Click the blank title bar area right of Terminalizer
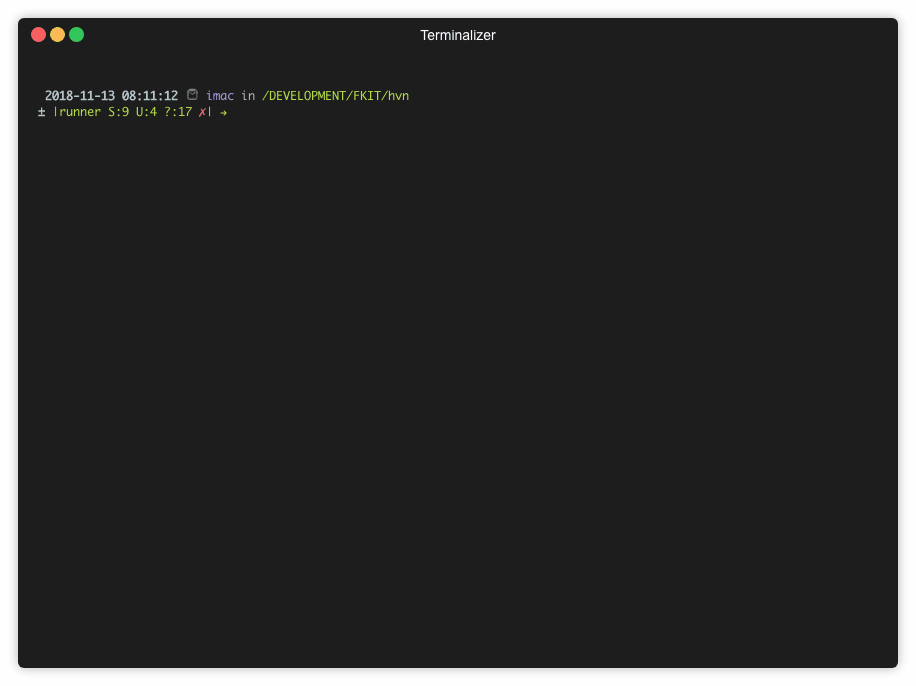916x686 pixels. click(700, 36)
